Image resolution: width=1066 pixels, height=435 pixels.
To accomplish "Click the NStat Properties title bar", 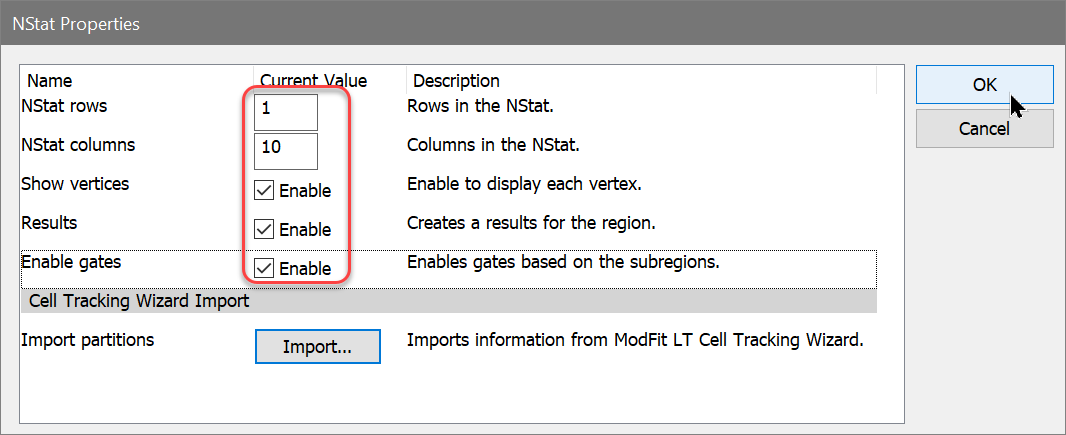I will coord(400,23).
